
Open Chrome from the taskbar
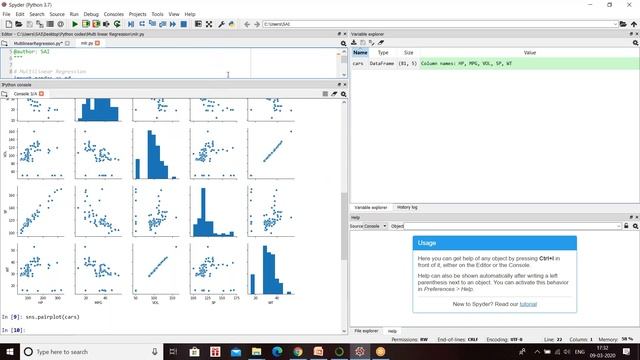pyautogui.click(x=298, y=351)
